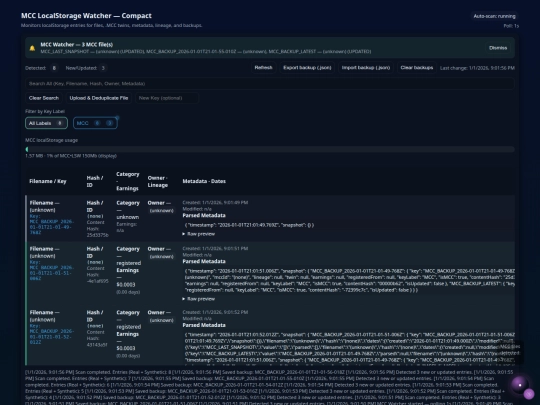Focus the Search All input field
Viewport: 540px width, 405px height.
(x=270, y=83)
